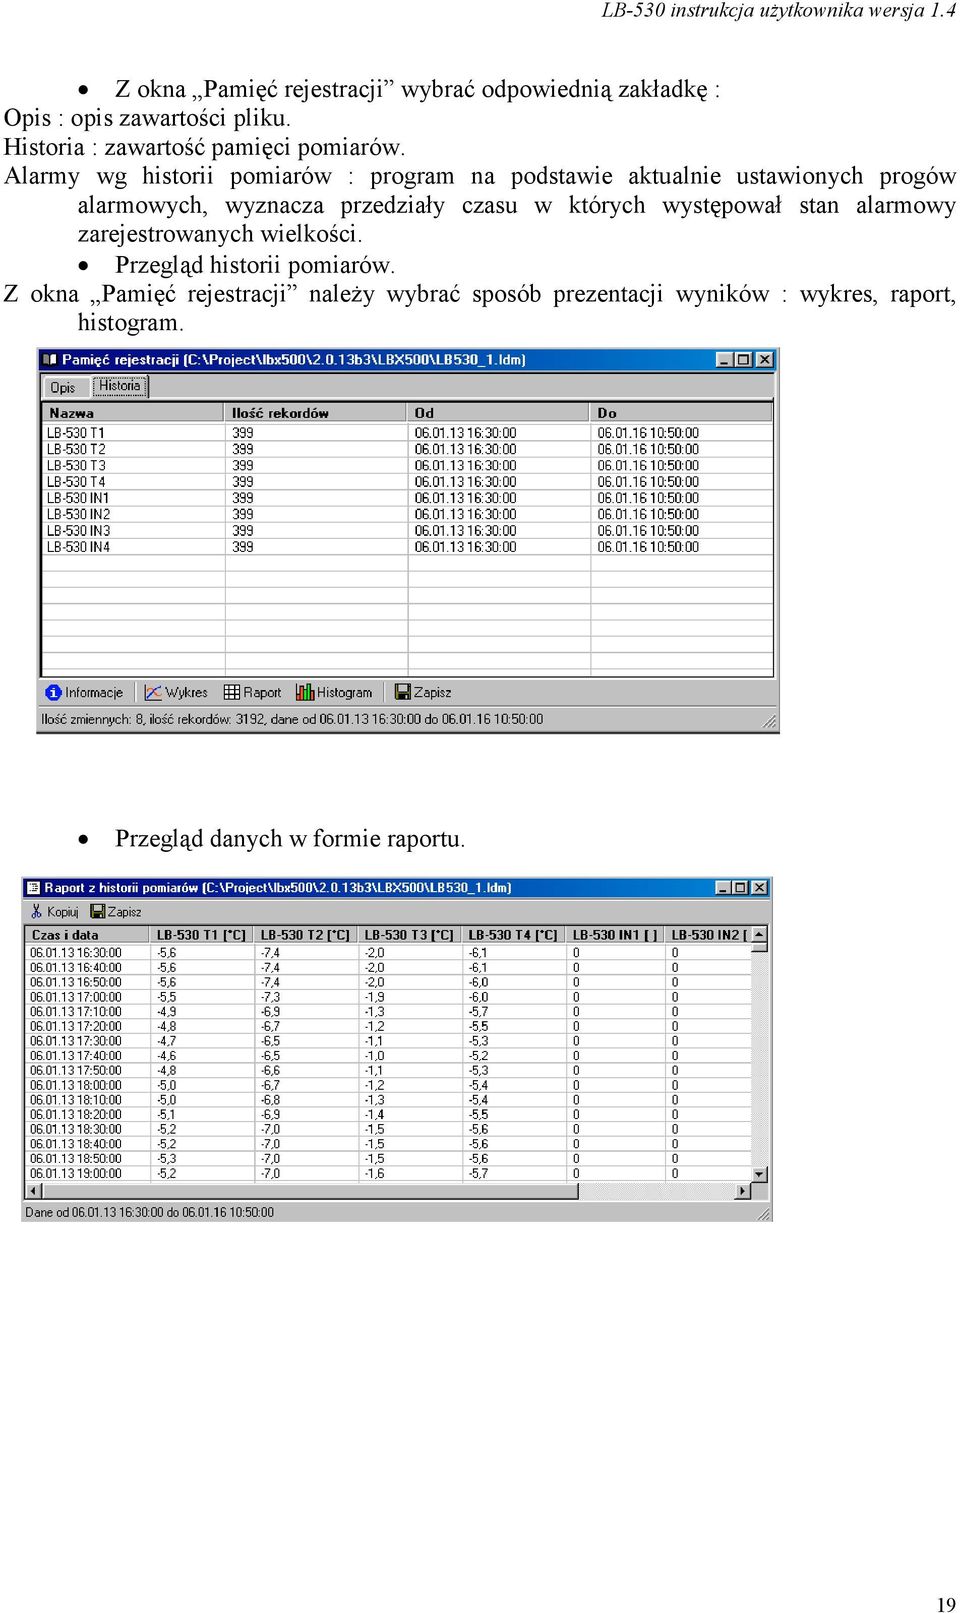
Task: Select the LB-530 IN1 row
Action: click(x=407, y=498)
